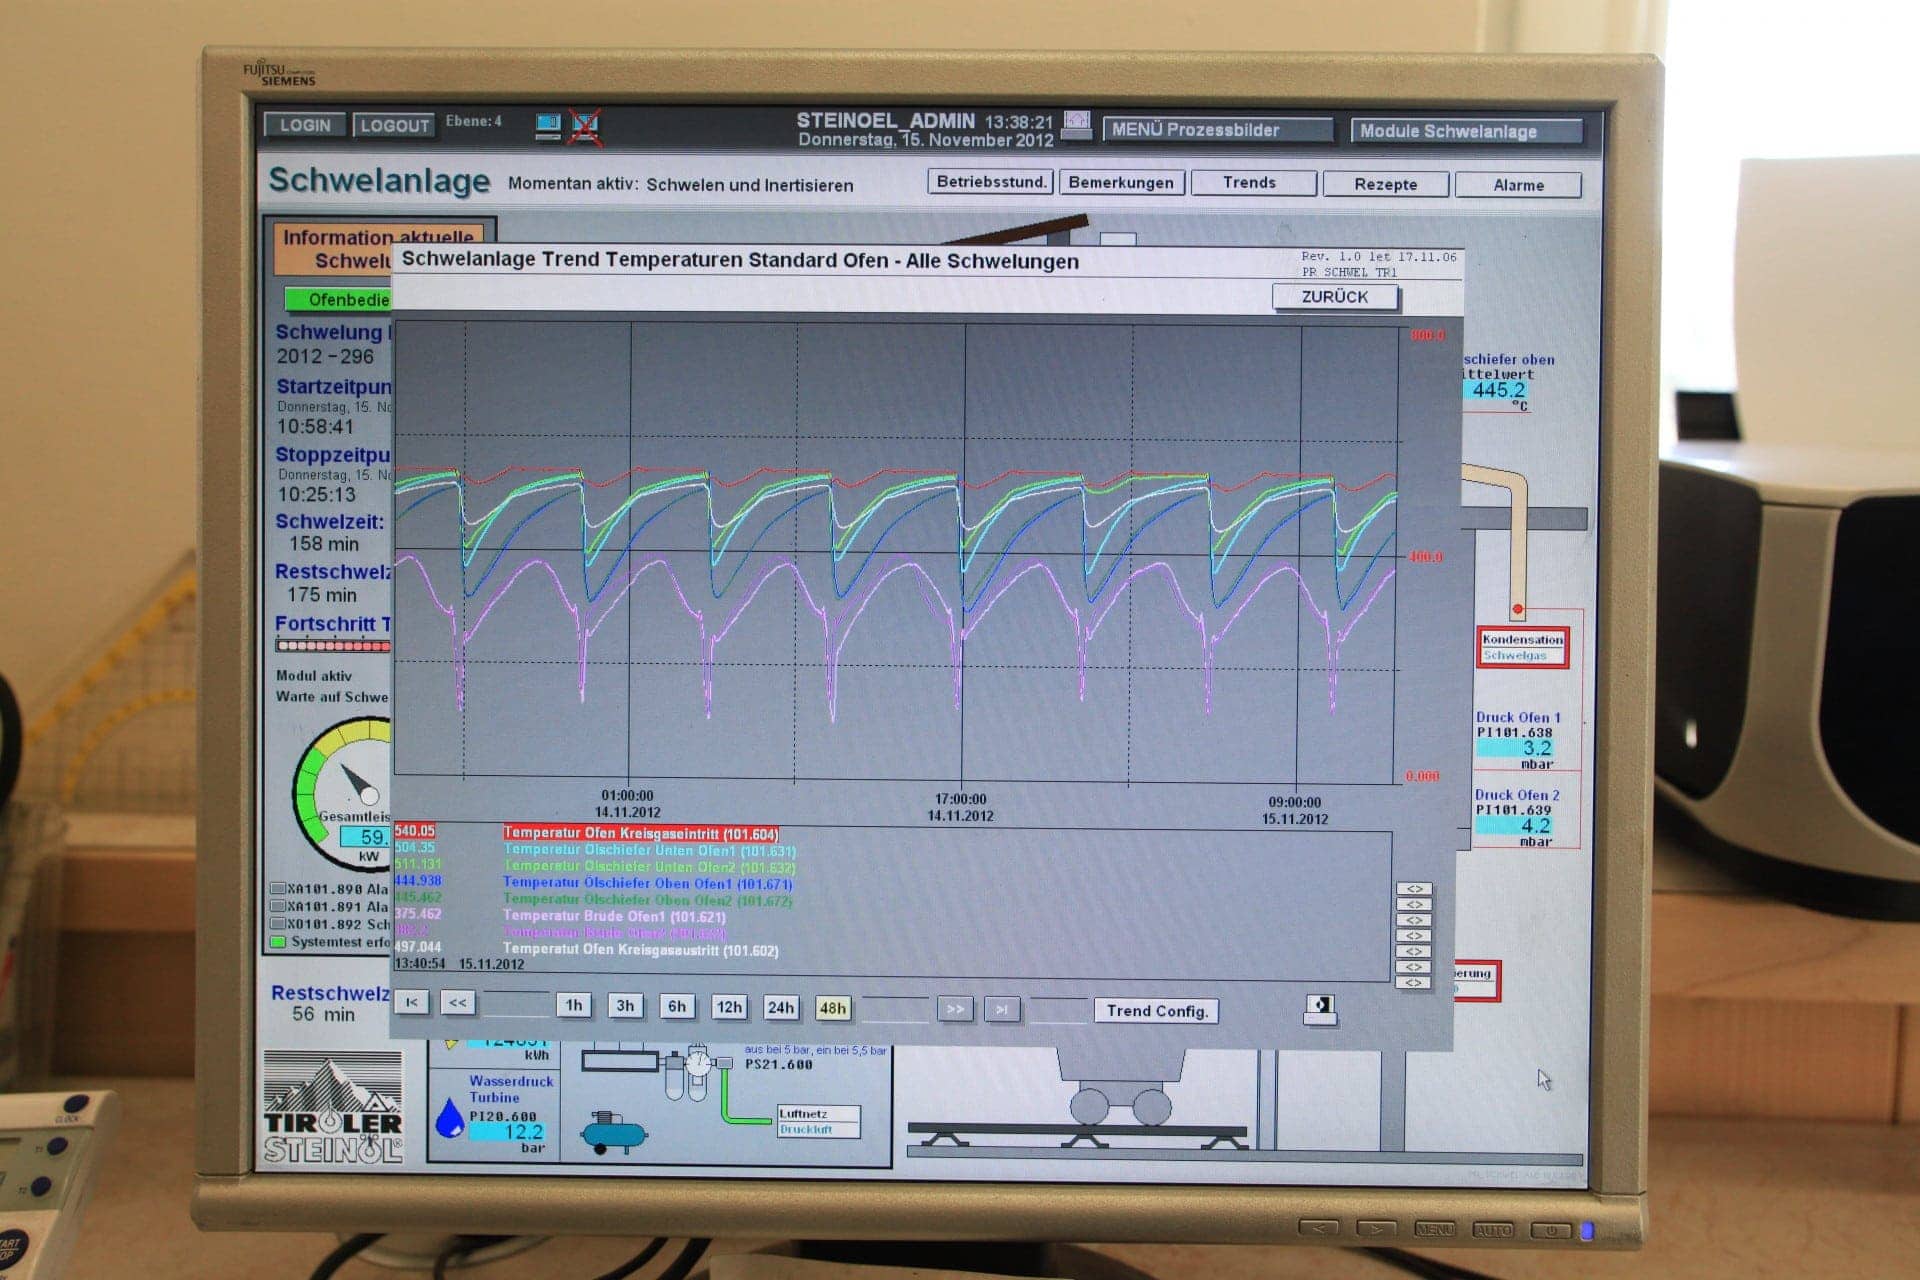Jump to trend start with |< button
Image resolution: width=1920 pixels, height=1280 pixels.
pos(412,1003)
